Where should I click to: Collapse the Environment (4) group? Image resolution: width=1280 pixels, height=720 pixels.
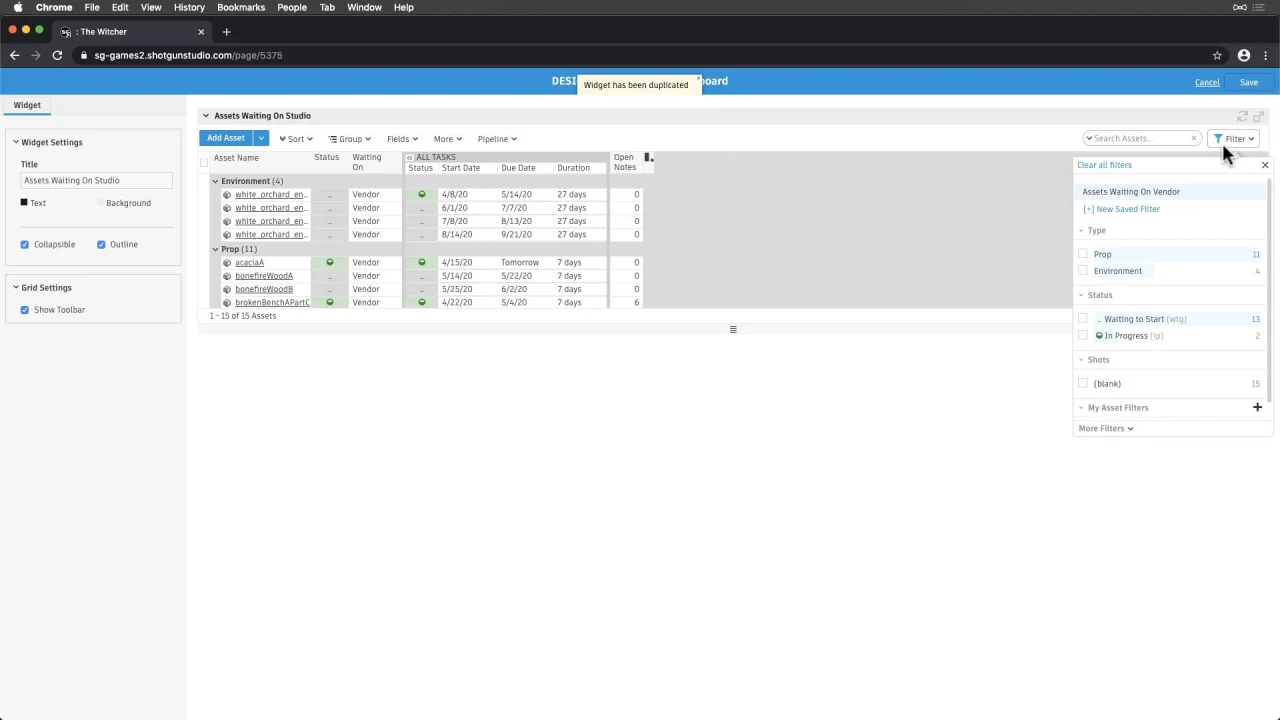coord(215,181)
